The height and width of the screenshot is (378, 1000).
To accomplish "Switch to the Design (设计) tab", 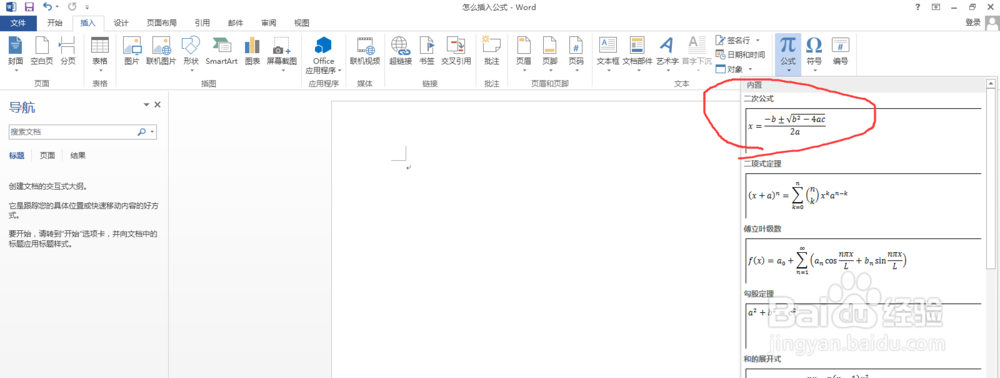I will (121, 23).
